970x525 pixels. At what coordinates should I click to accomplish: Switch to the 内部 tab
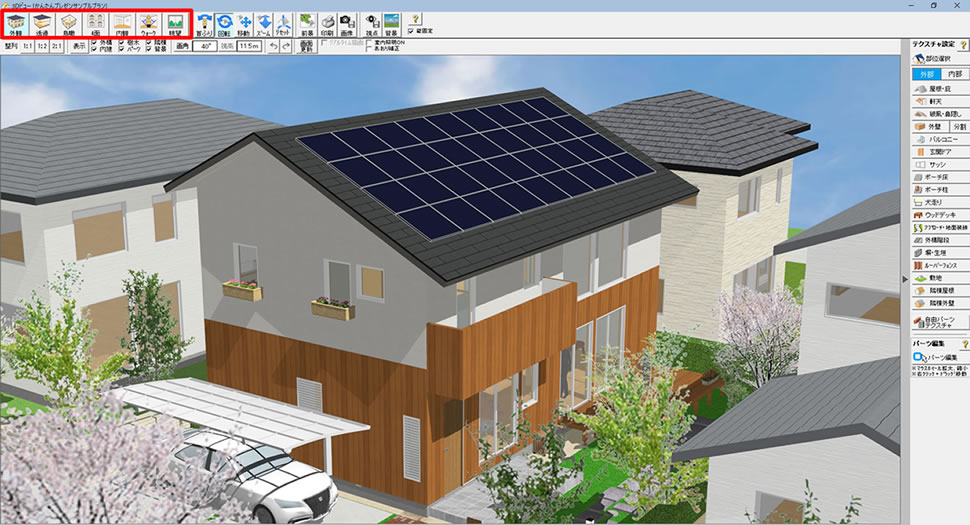point(955,74)
